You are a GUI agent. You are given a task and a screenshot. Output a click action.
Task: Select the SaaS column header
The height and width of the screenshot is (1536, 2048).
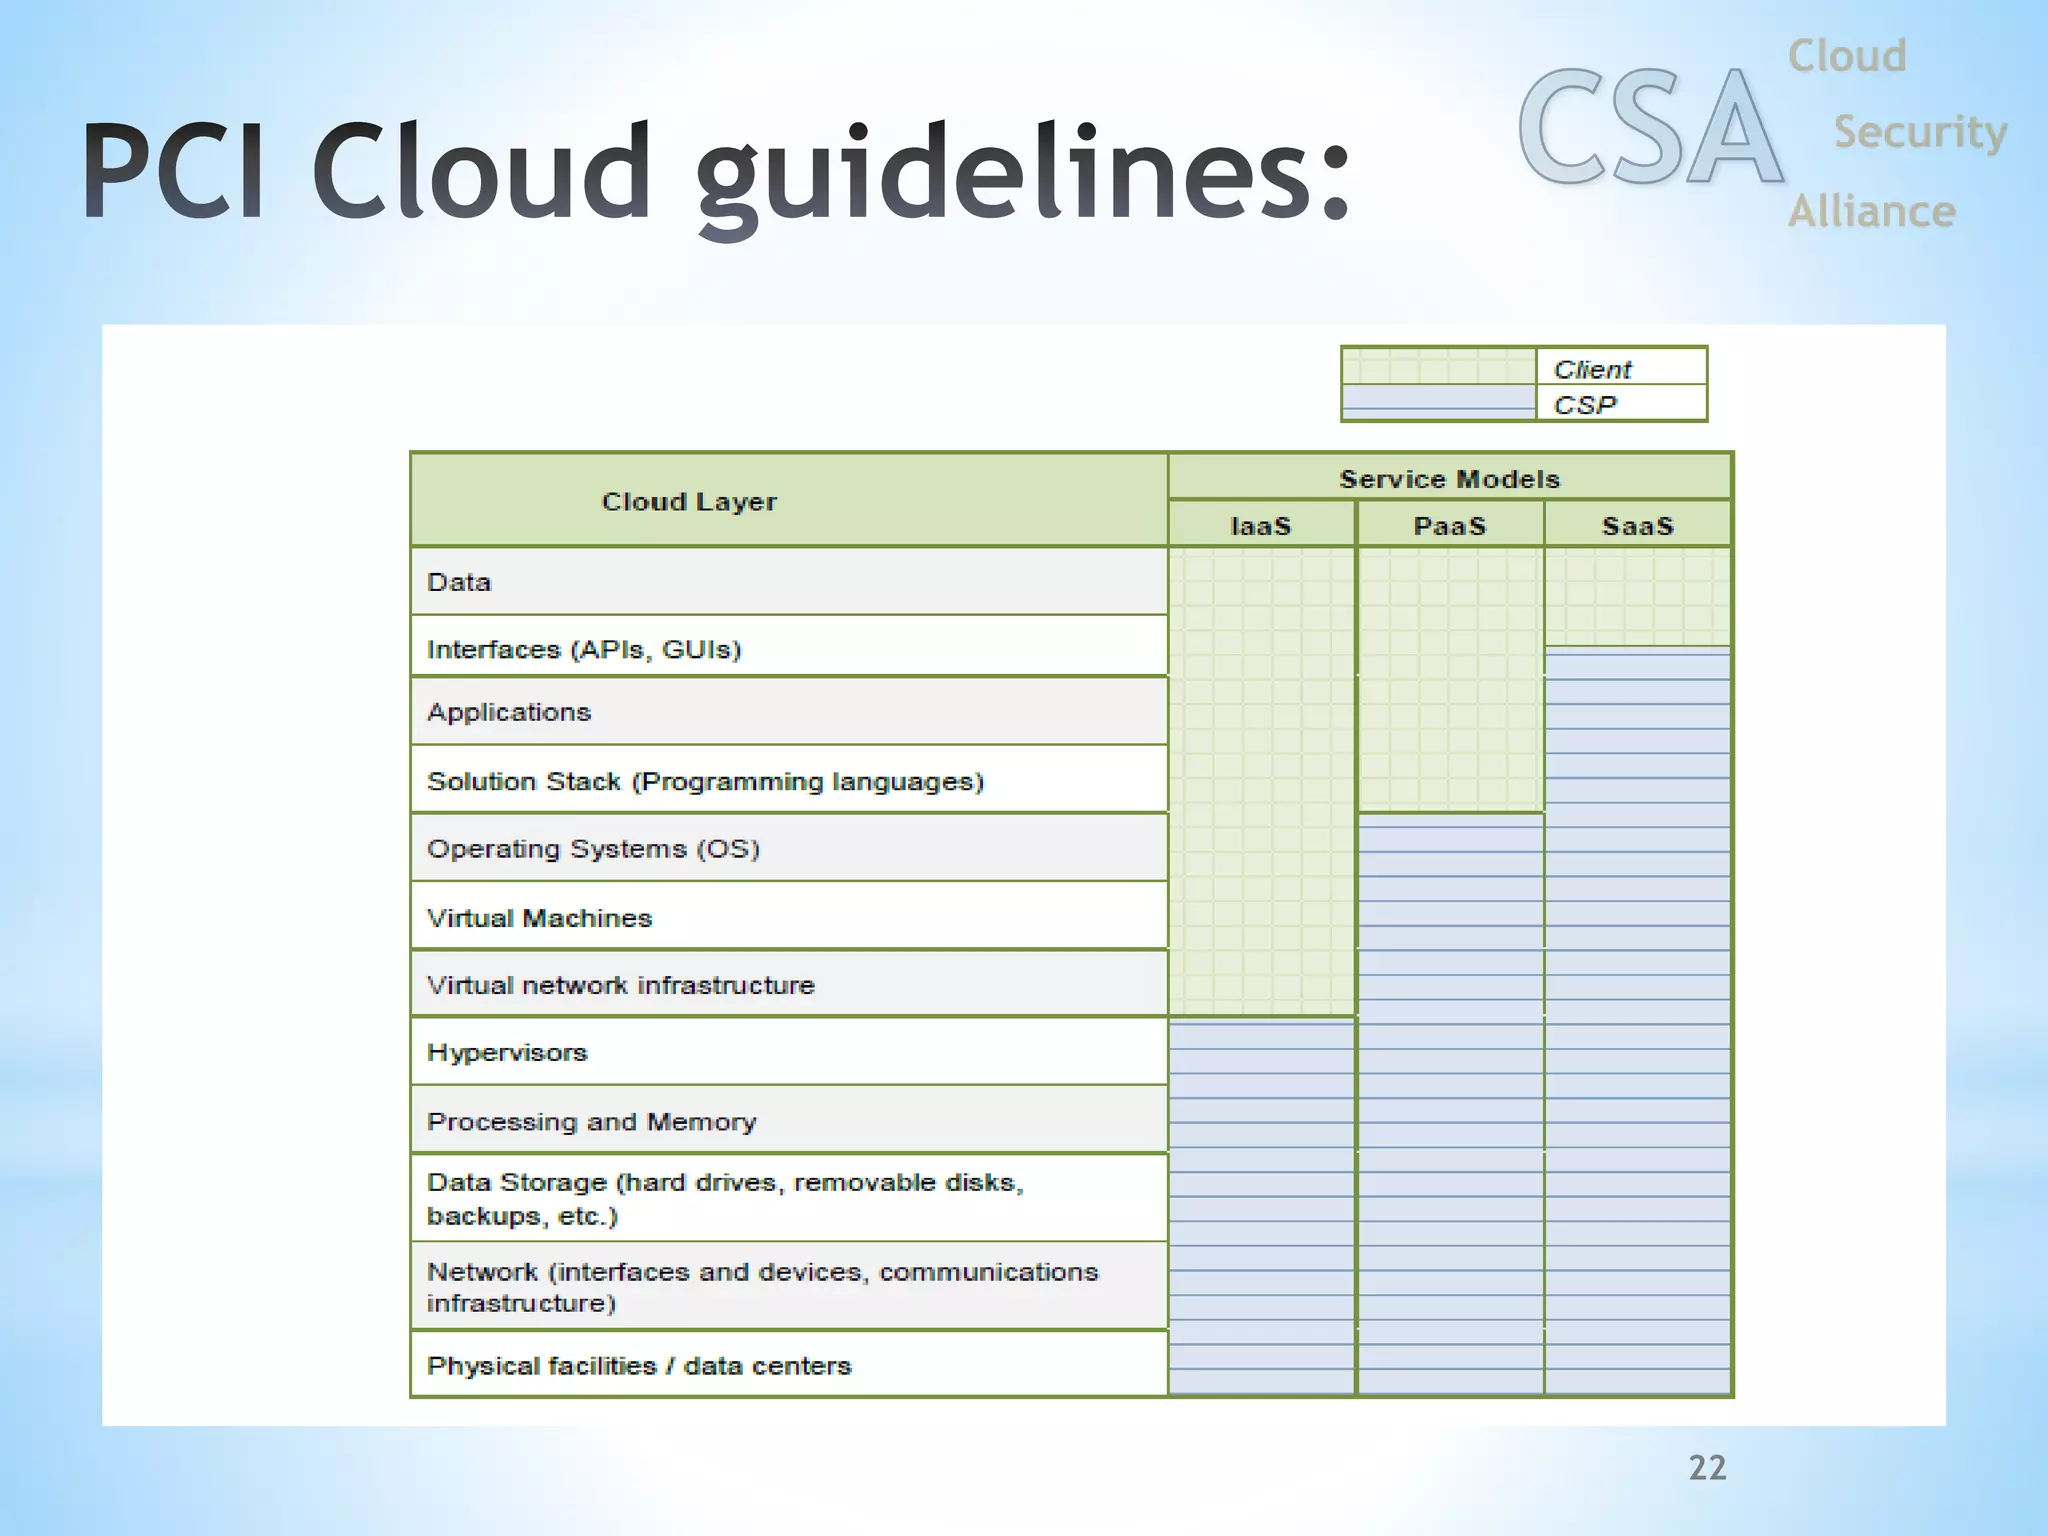(1637, 525)
